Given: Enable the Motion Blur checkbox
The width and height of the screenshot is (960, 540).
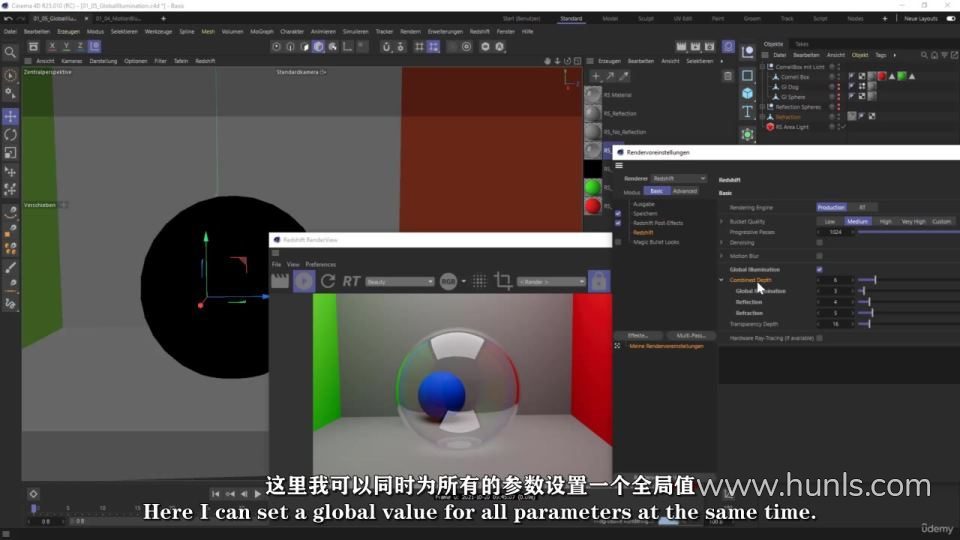Looking at the screenshot, I should 819,256.
